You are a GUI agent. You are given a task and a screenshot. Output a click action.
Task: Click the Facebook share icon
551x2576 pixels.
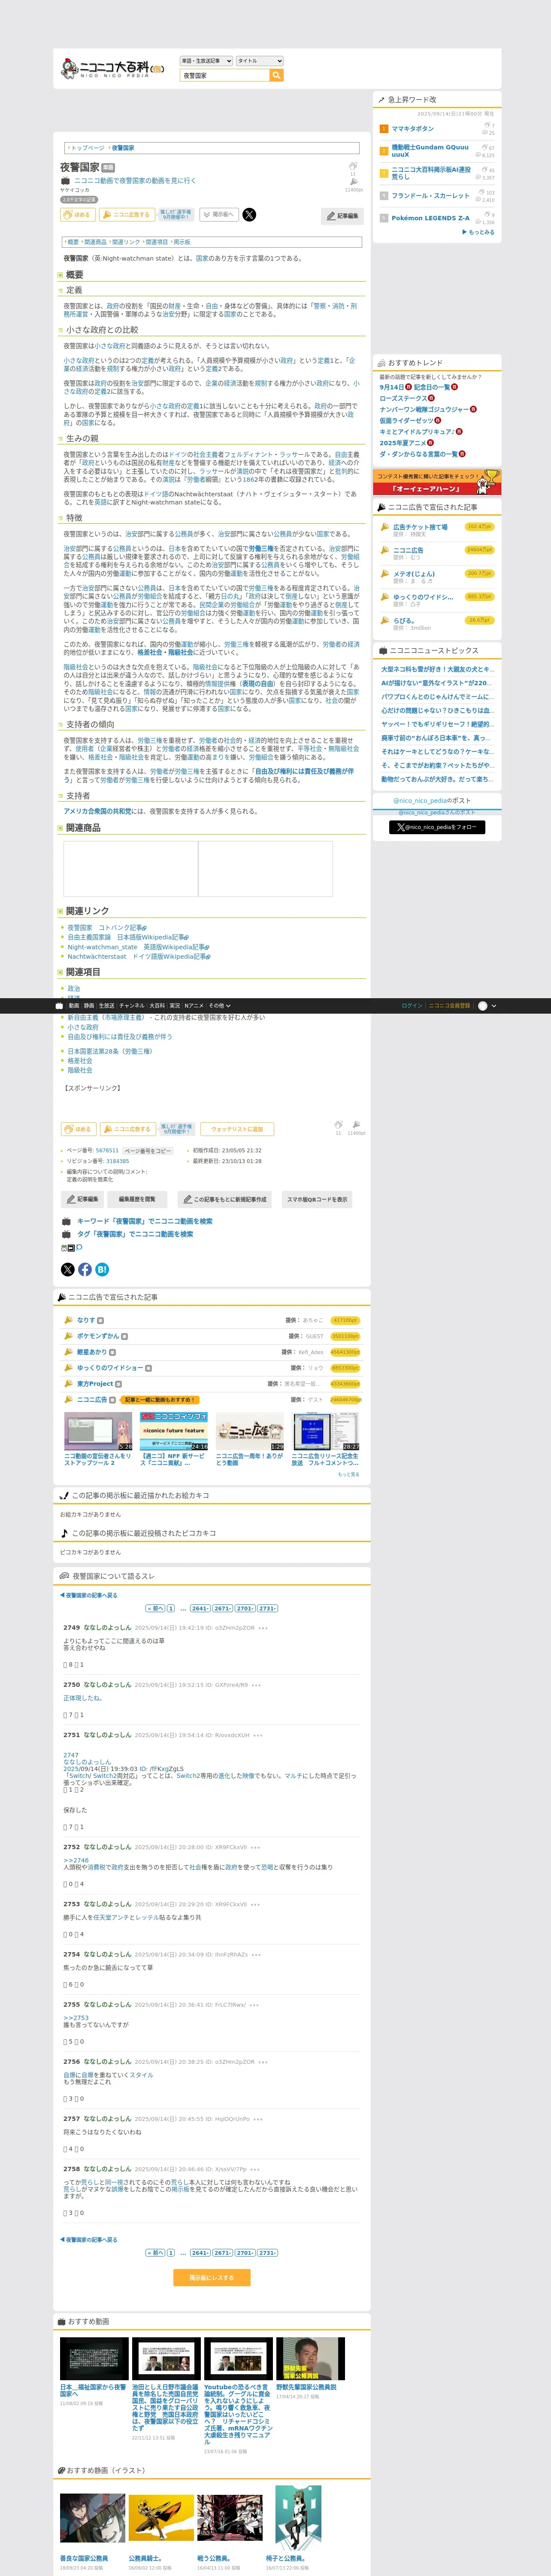click(x=85, y=1270)
